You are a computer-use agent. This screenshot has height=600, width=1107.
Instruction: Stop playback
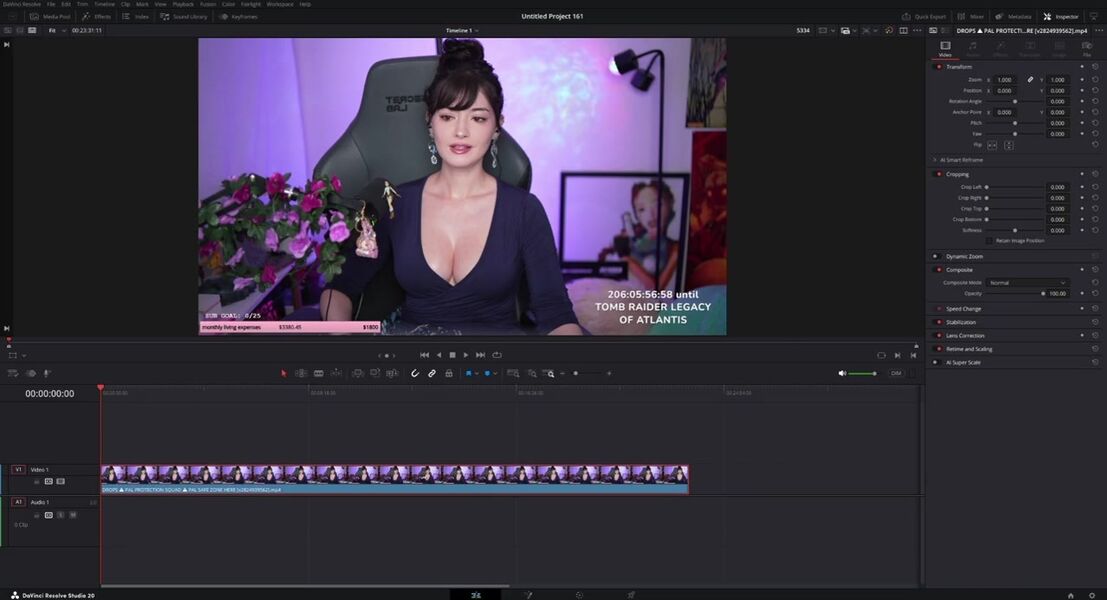453,355
